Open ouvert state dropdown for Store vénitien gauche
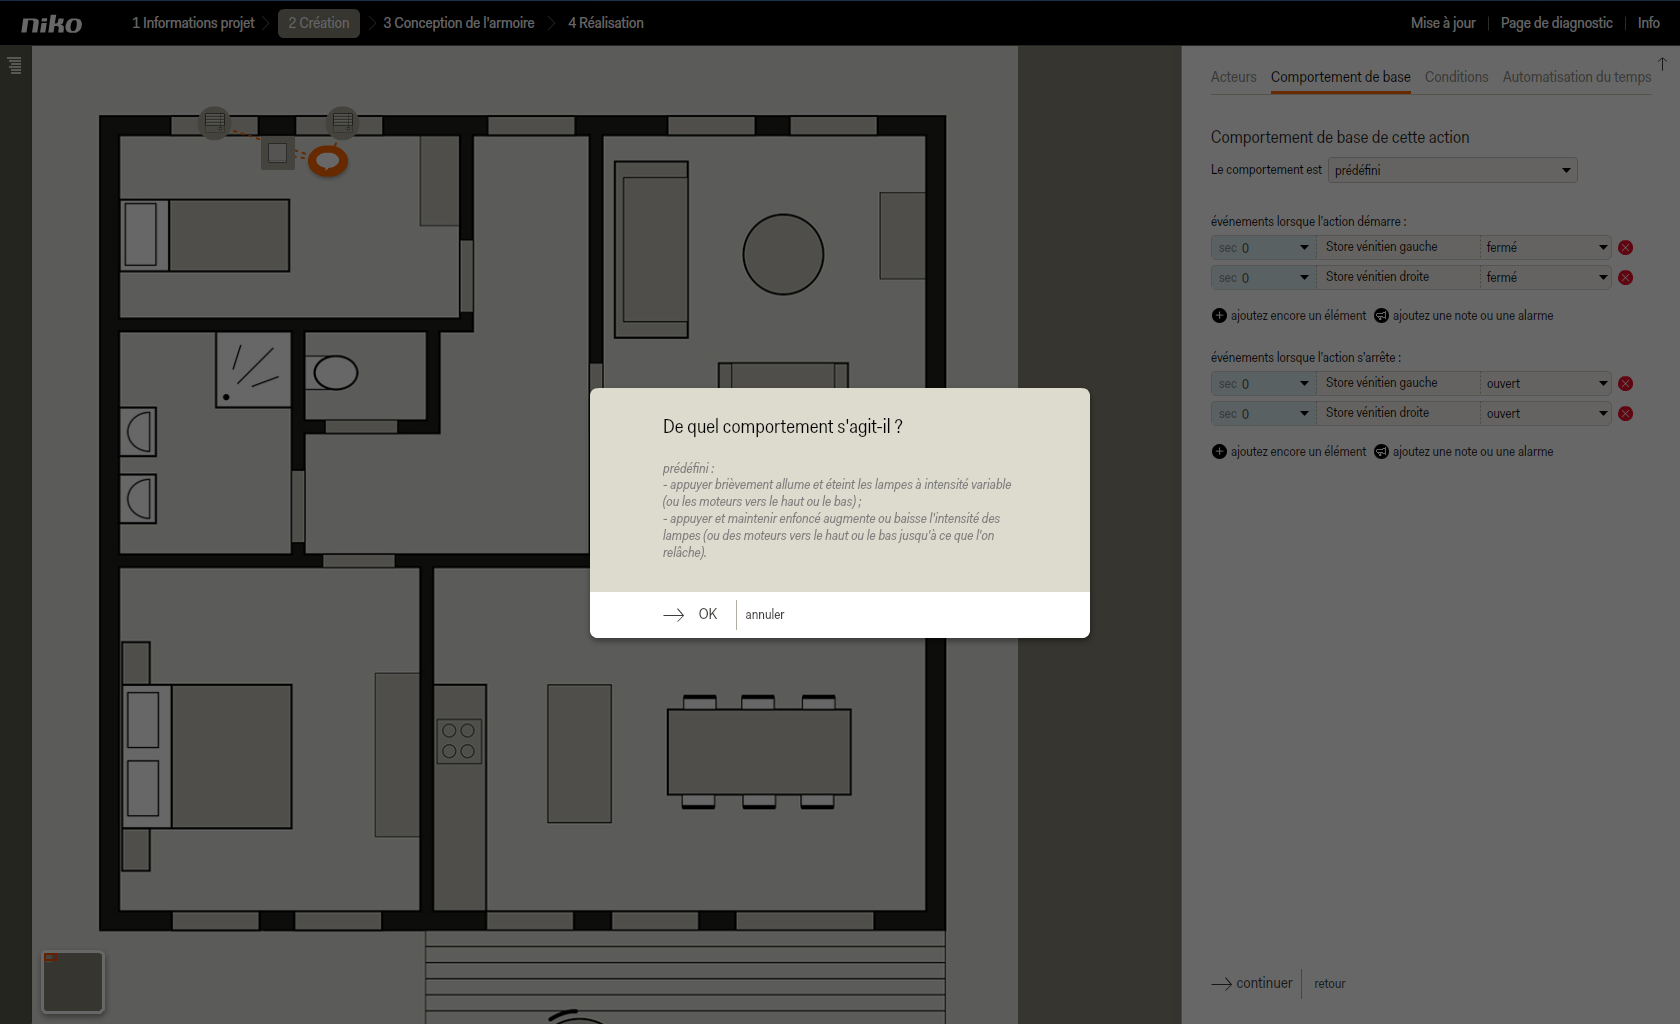 (1546, 384)
